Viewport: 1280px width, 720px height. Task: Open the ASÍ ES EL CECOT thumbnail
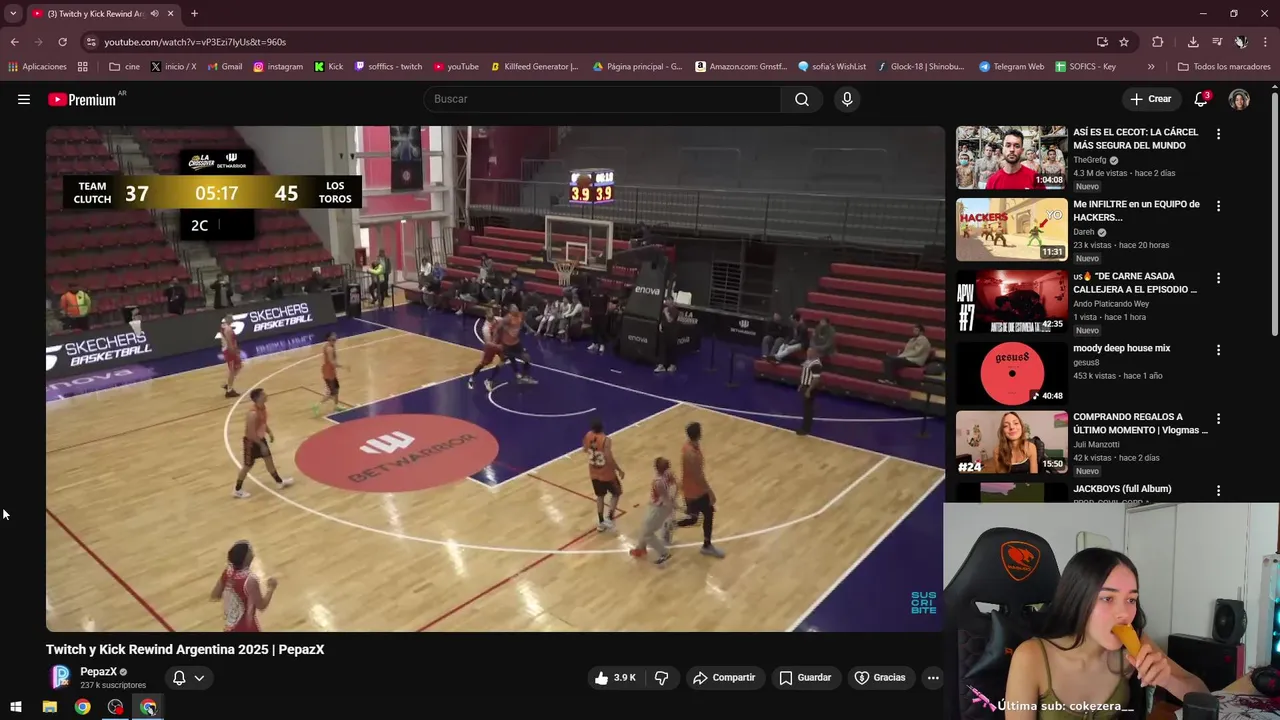(x=1011, y=157)
